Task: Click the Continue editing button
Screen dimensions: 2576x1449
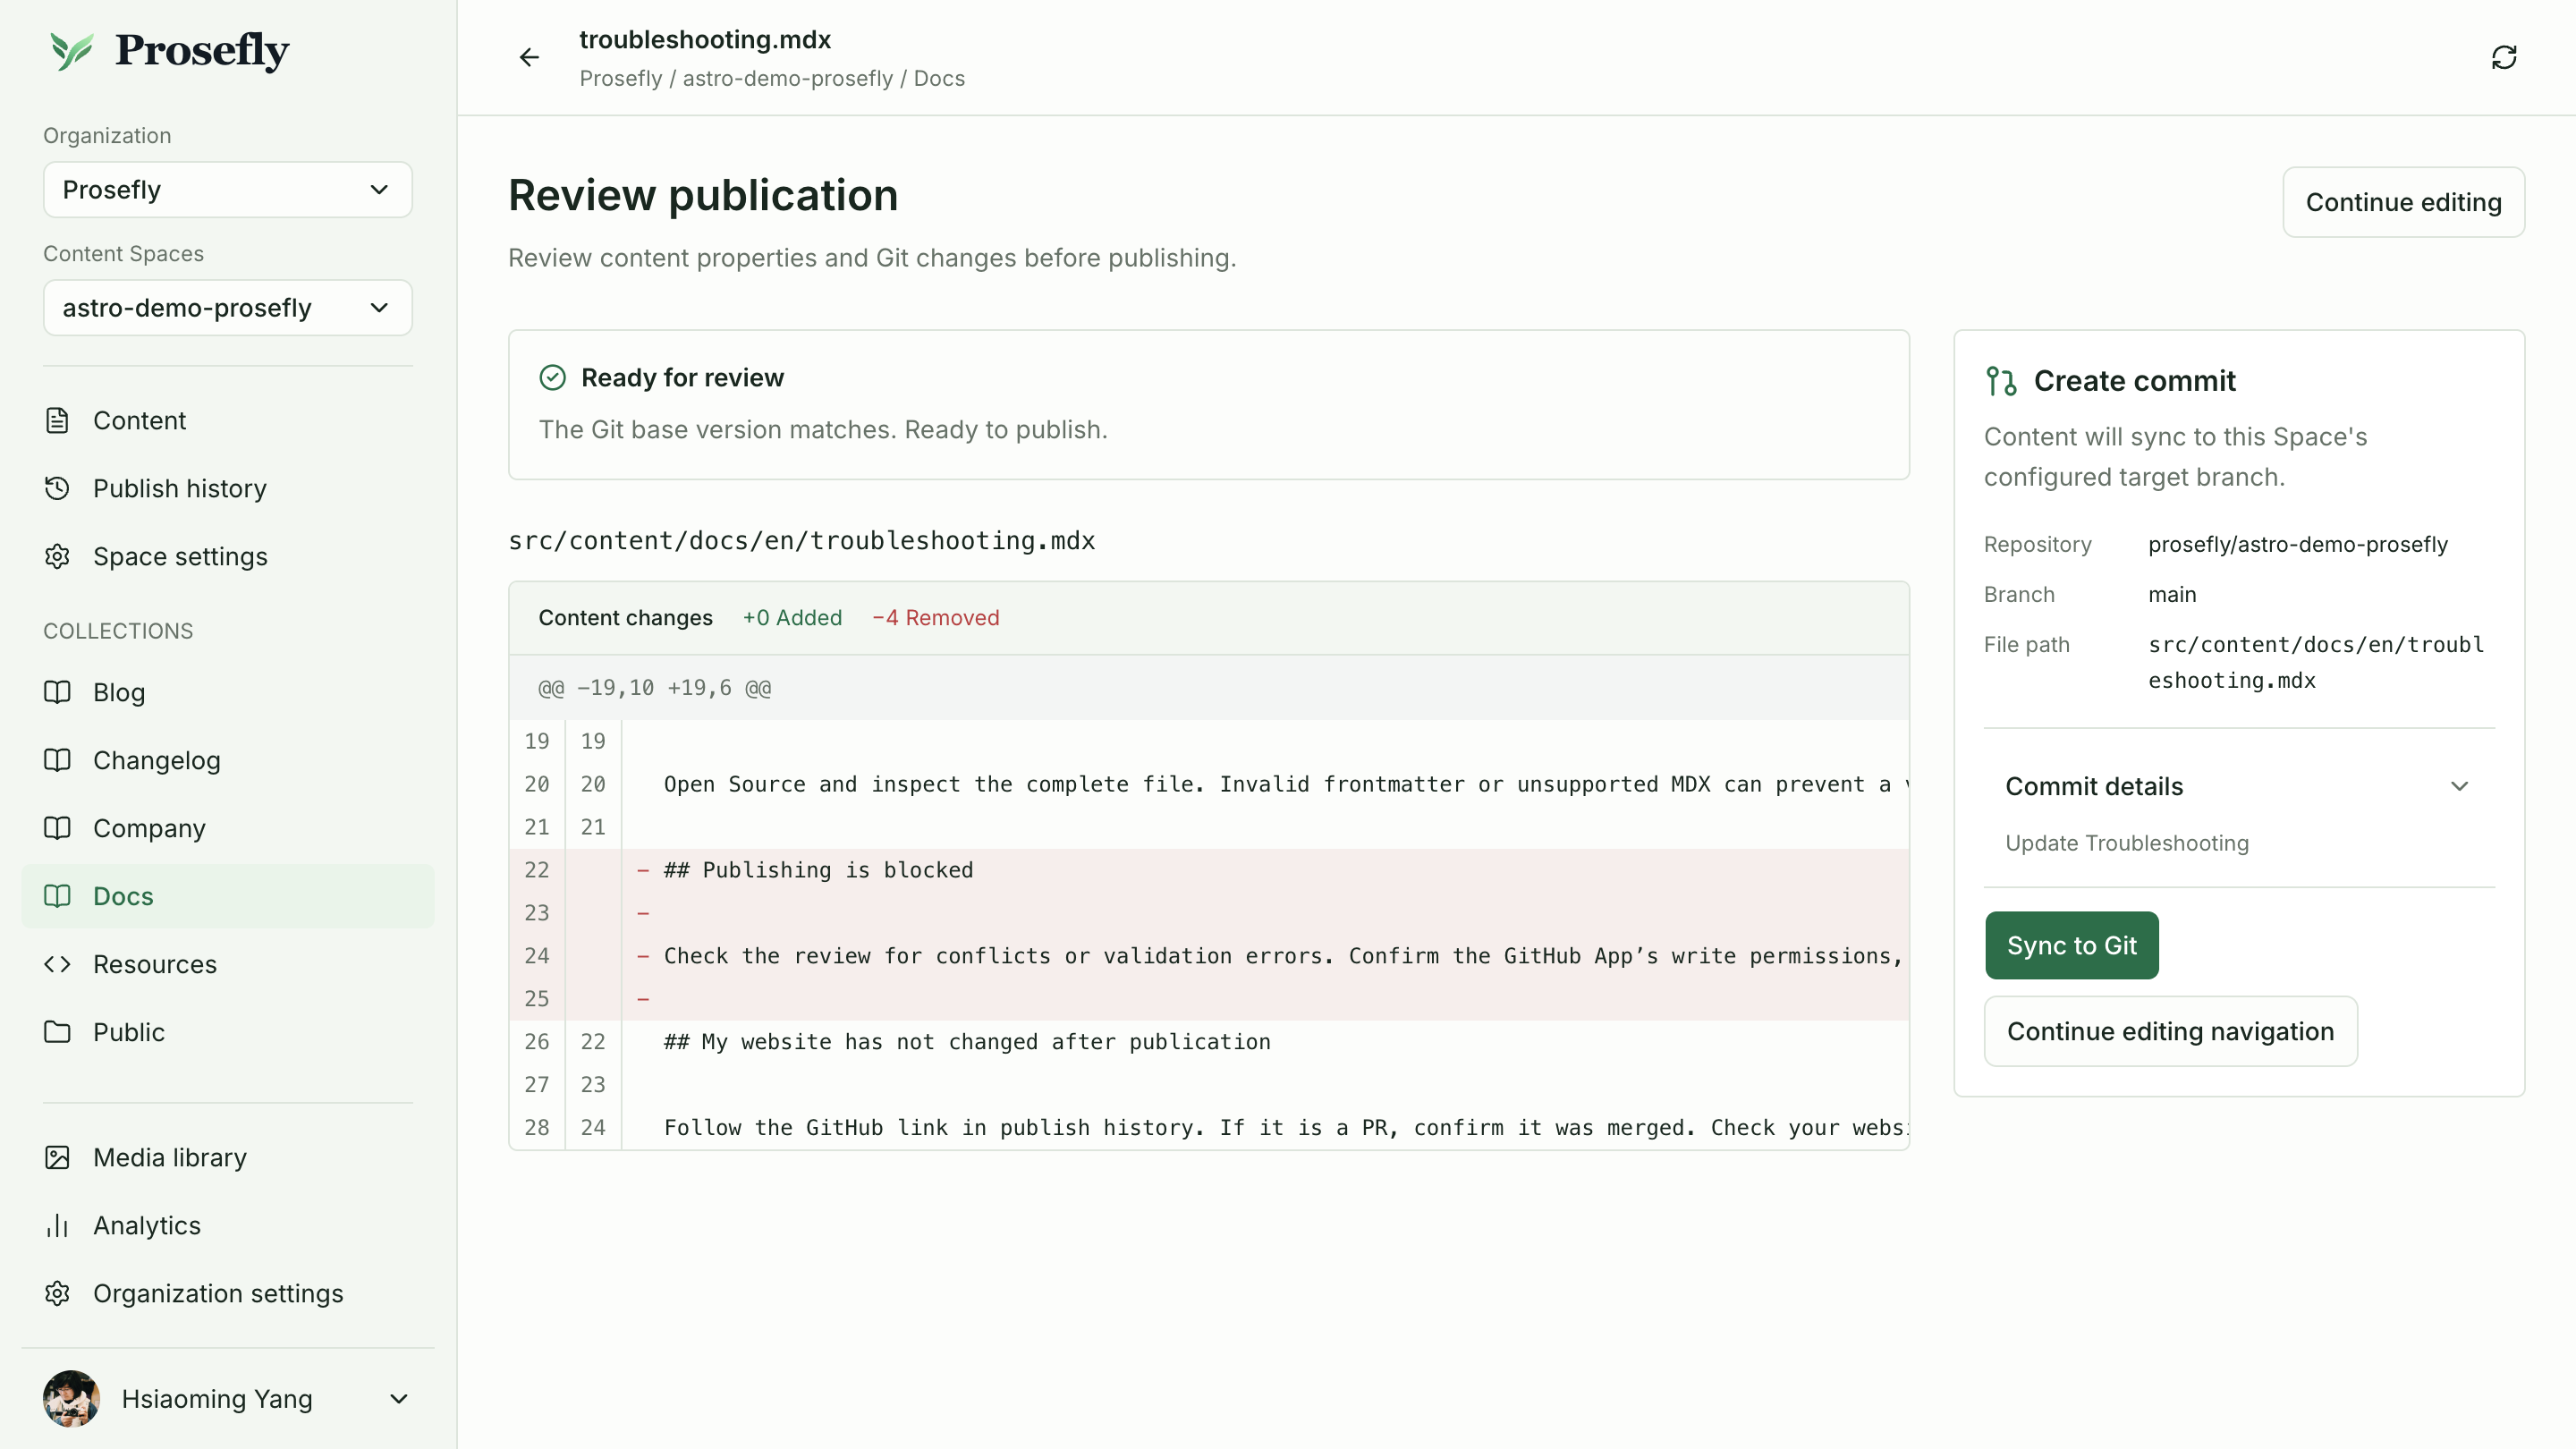Action: point(2403,202)
